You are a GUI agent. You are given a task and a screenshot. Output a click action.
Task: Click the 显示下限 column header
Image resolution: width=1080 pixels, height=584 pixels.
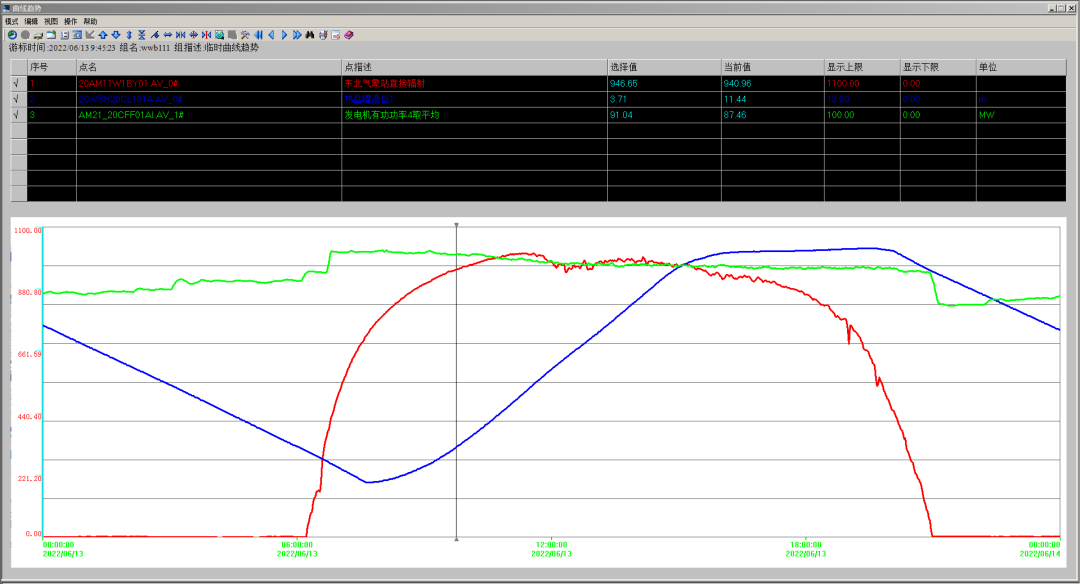click(x=938, y=67)
